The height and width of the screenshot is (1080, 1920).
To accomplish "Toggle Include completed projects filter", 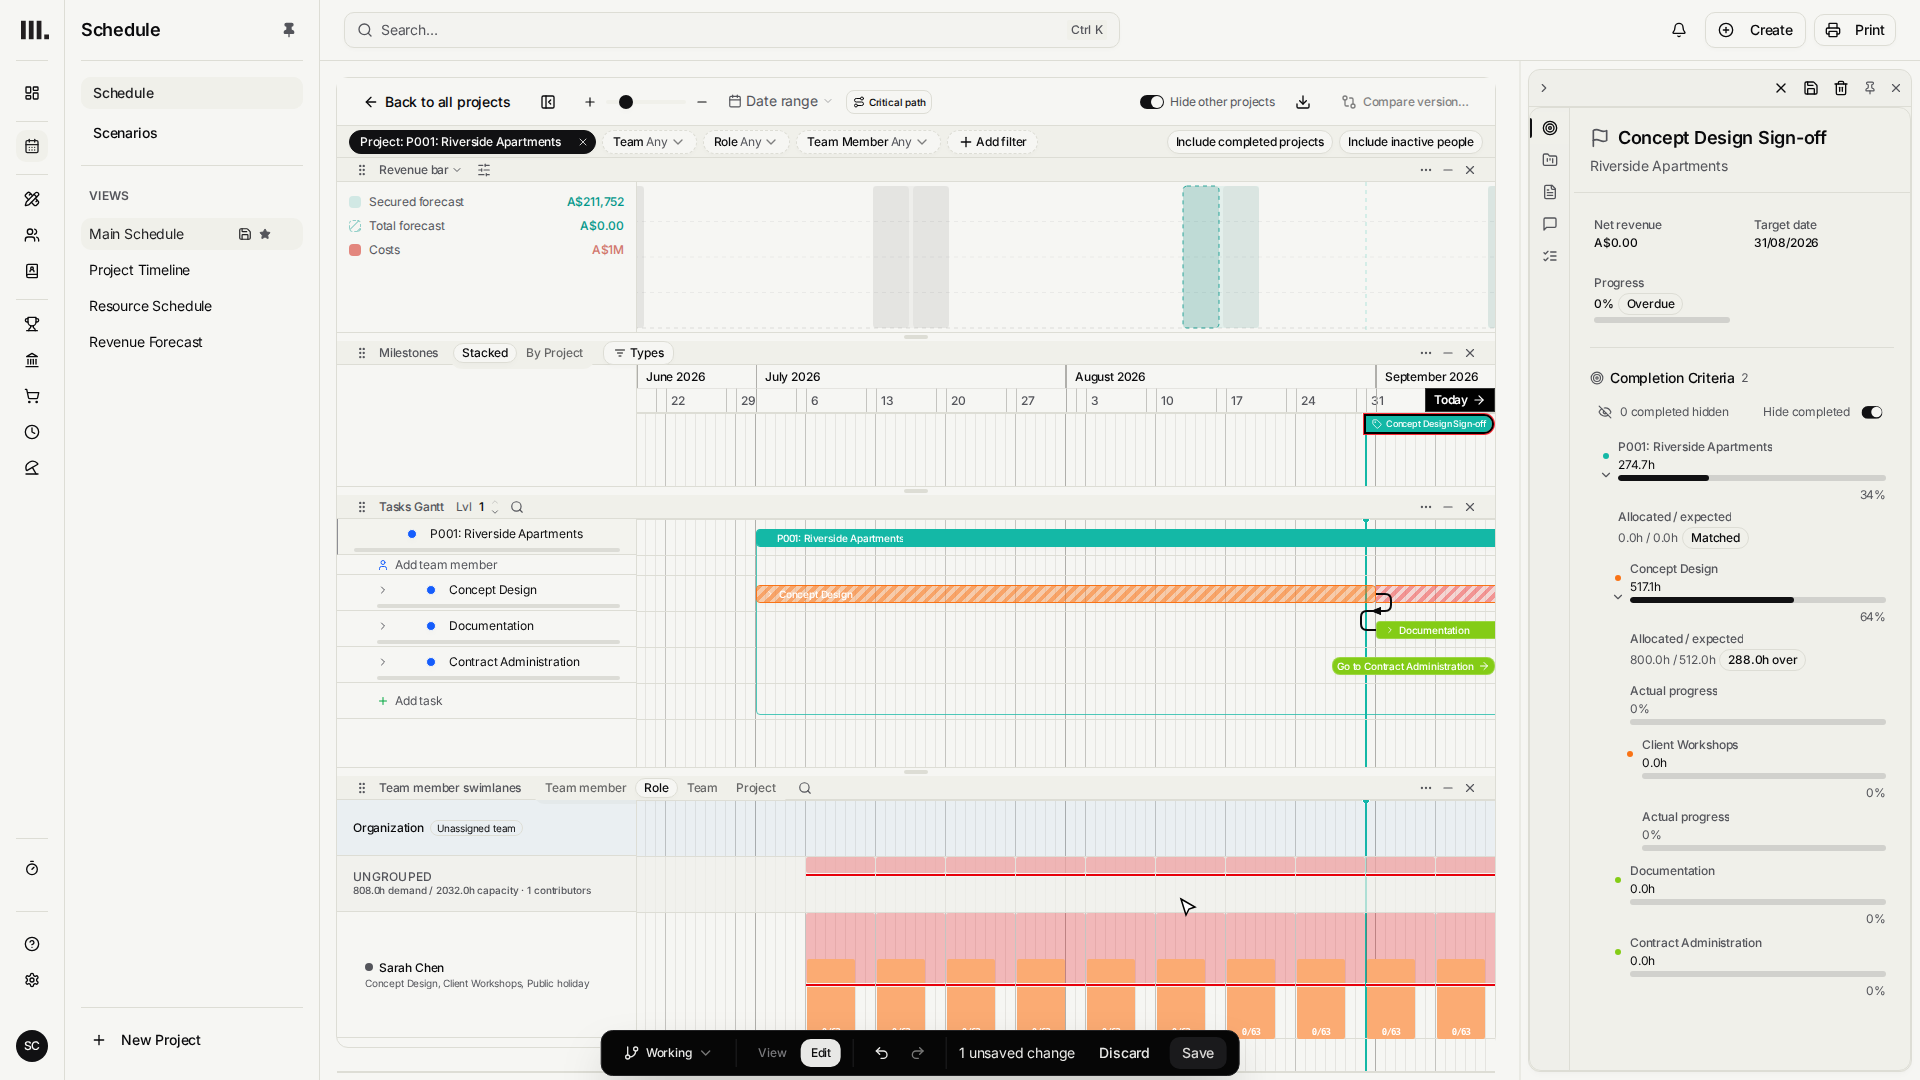I will [x=1250, y=142].
